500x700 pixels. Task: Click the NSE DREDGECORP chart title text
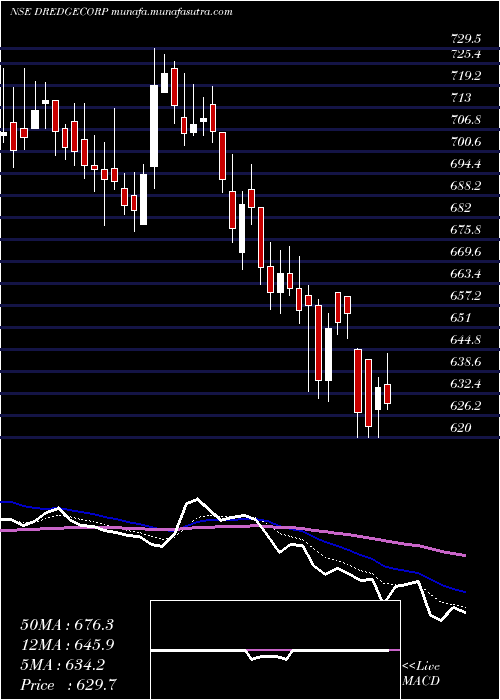pos(121,12)
